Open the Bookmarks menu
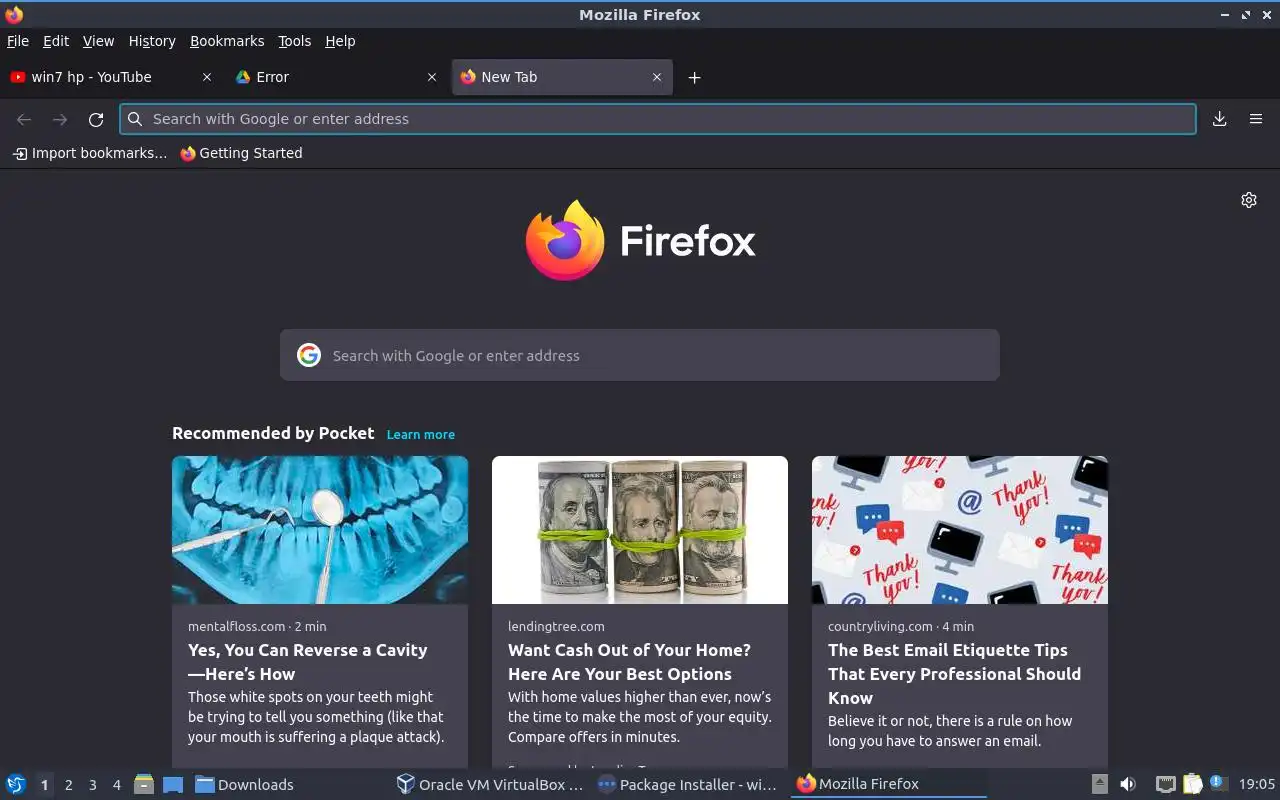 [227, 41]
